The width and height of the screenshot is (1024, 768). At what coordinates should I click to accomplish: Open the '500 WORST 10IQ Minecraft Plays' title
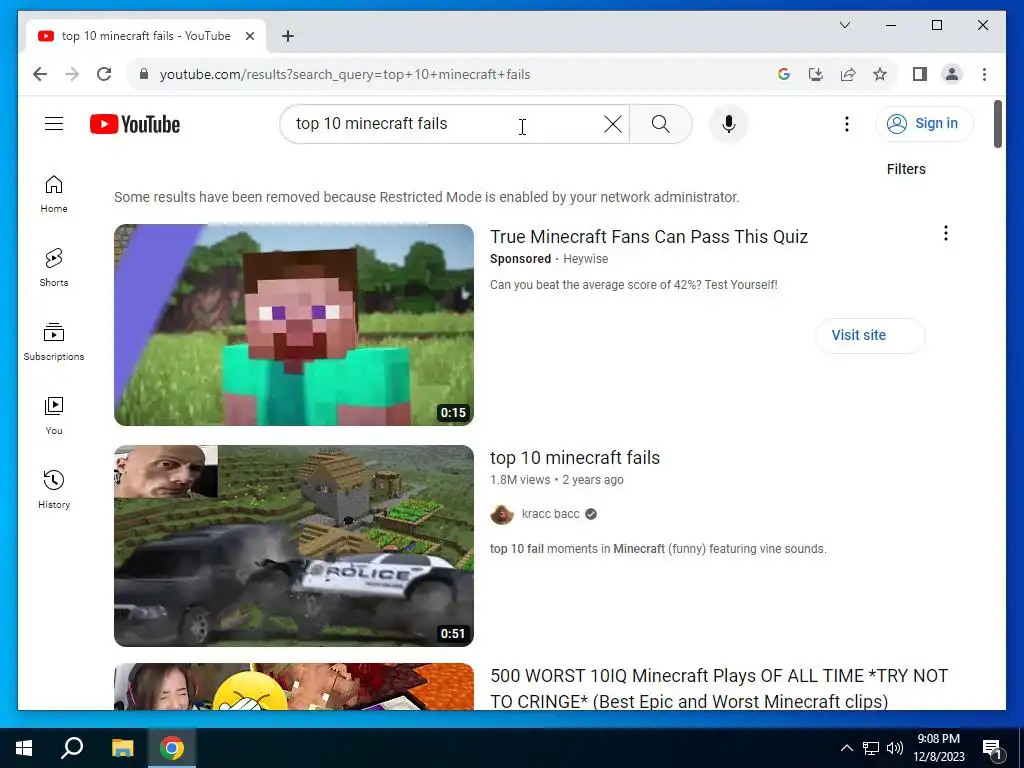(719, 688)
